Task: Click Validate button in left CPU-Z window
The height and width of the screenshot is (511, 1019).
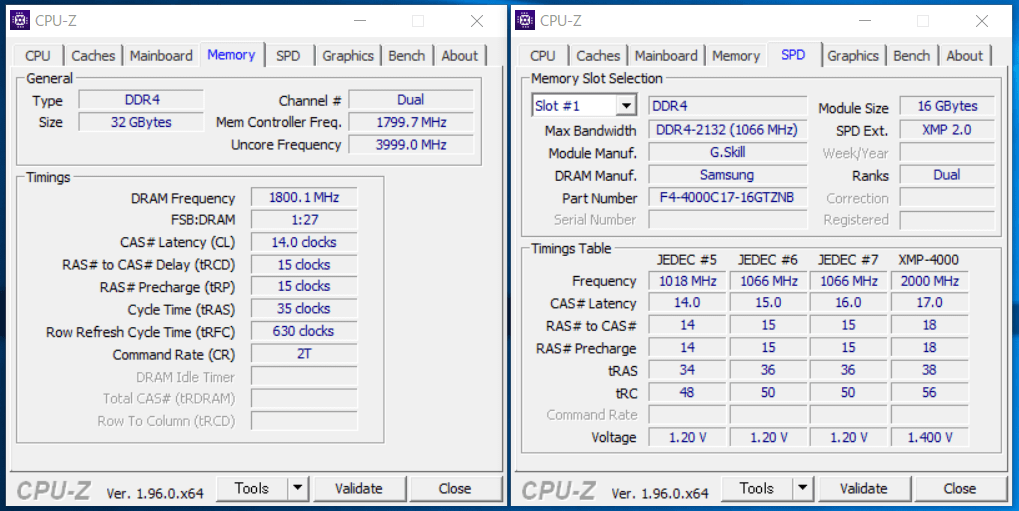Action: 359,488
